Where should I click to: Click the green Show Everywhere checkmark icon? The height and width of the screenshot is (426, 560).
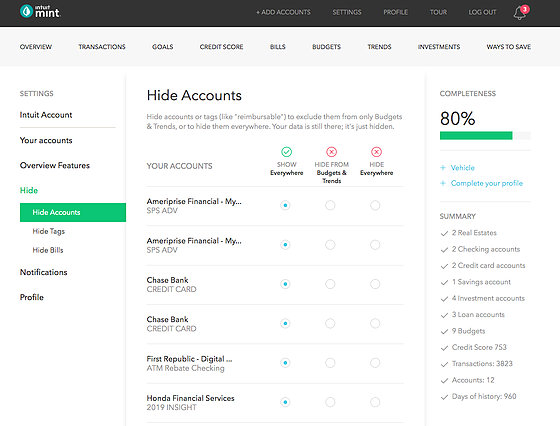tap(286, 152)
